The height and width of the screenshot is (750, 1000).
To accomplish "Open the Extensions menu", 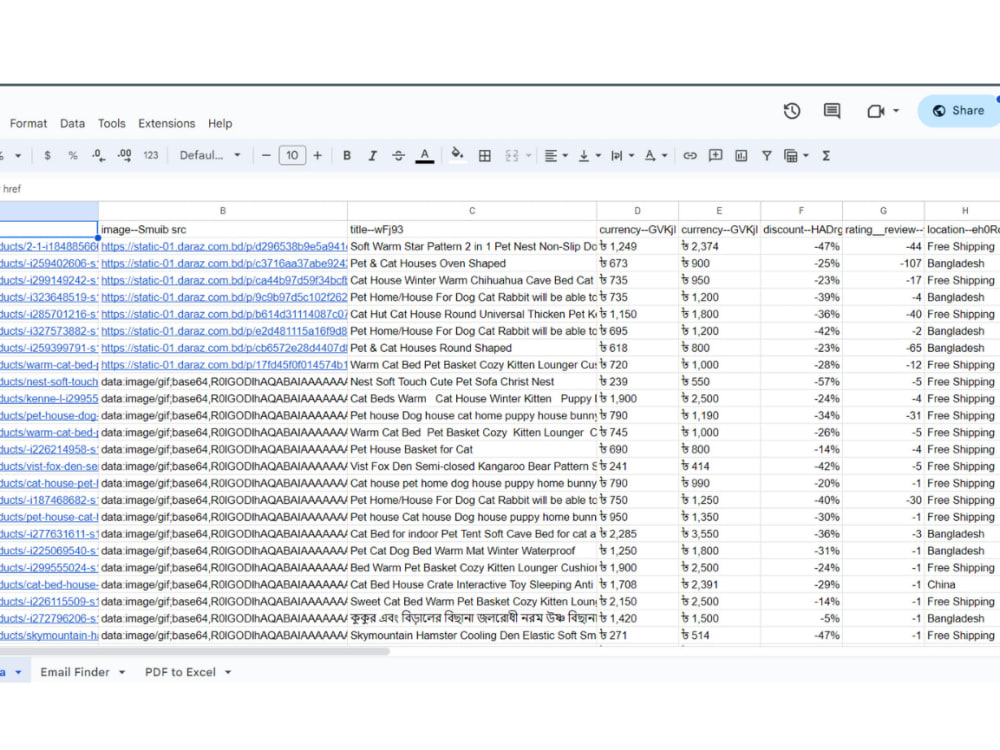I will (x=166, y=123).
